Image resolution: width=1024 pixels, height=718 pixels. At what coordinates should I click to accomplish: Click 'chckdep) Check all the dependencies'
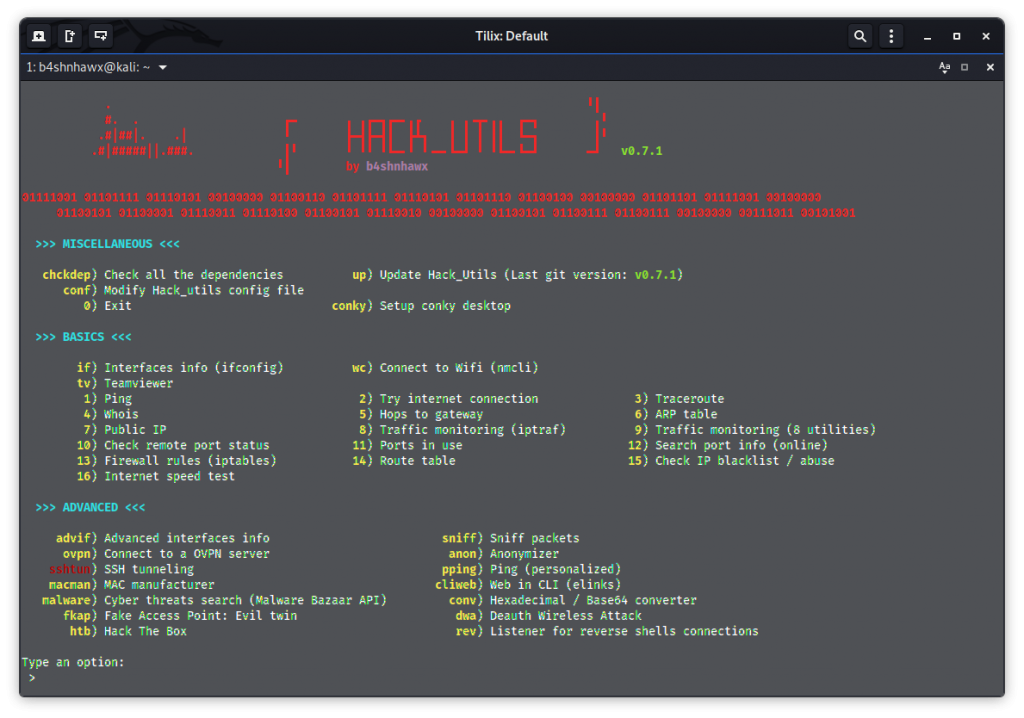pyautogui.click(x=163, y=274)
